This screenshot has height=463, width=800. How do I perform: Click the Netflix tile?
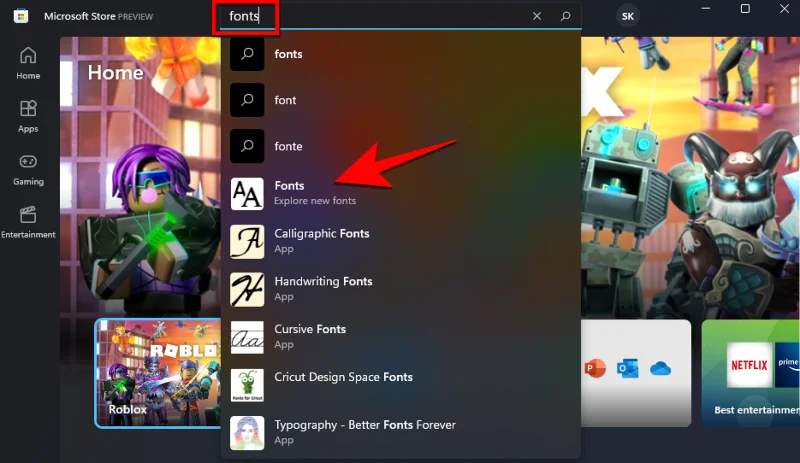pyautogui.click(x=749, y=364)
